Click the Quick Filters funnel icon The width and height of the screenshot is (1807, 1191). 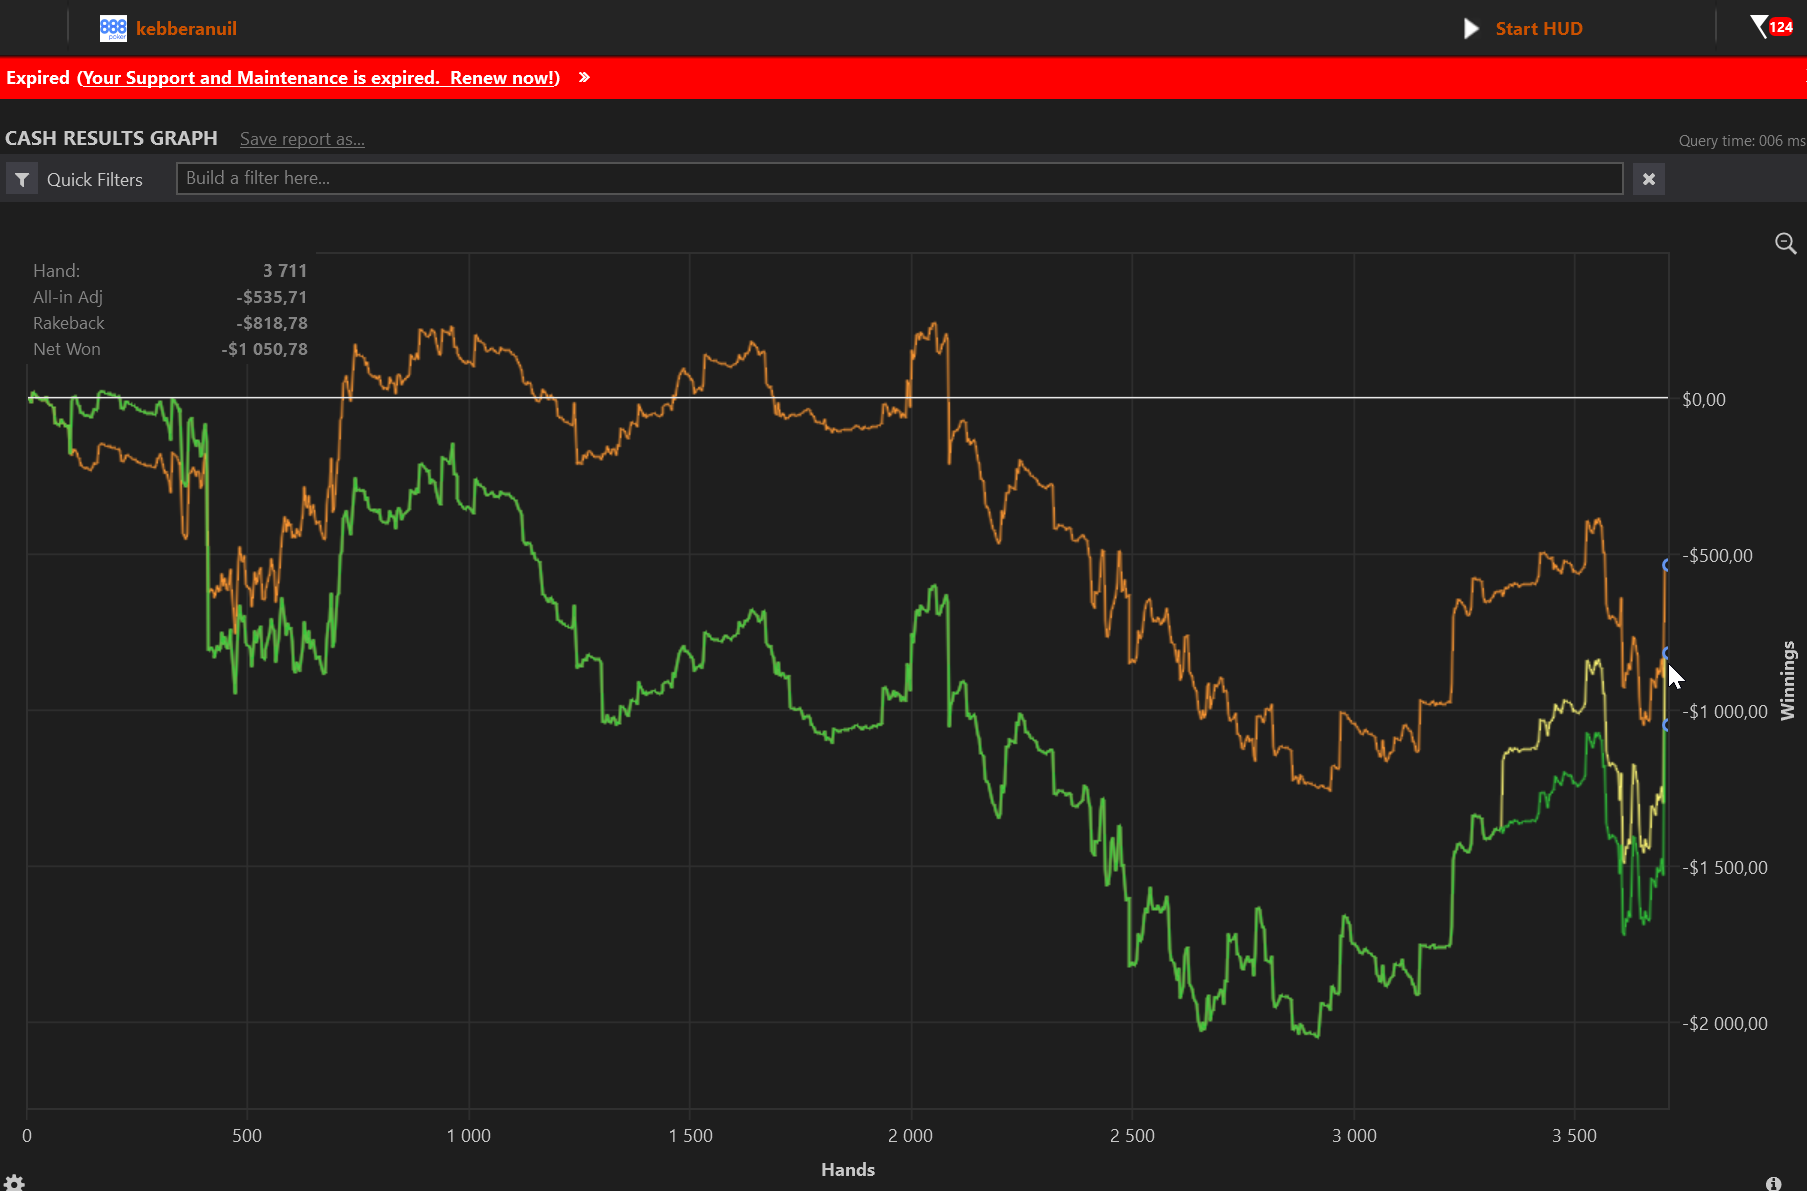22,179
